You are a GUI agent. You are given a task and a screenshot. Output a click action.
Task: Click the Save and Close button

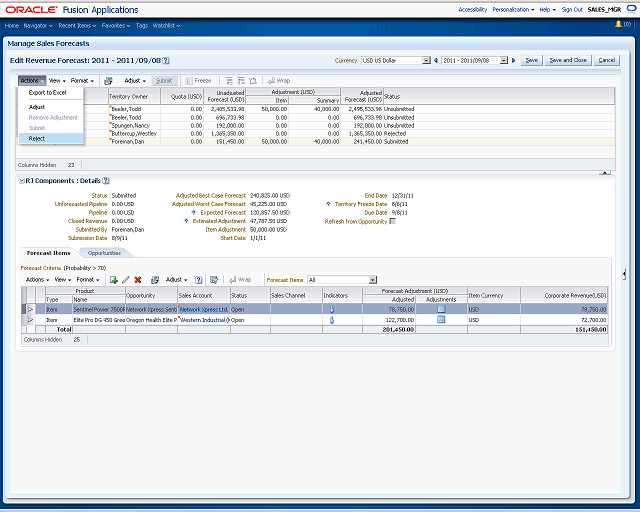568,60
